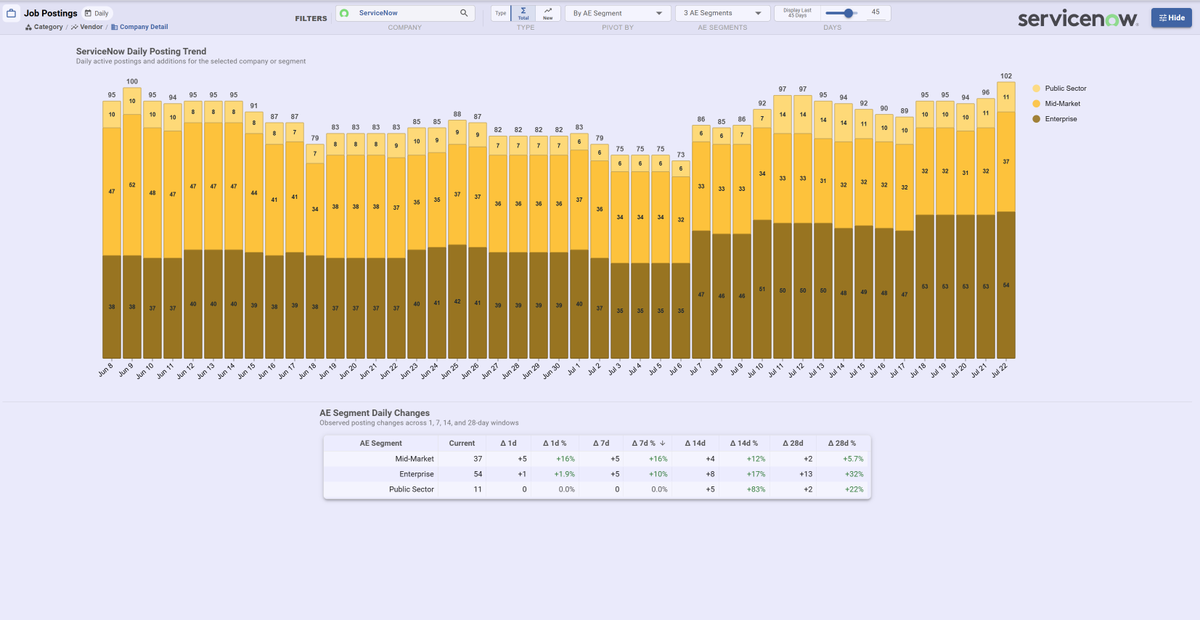
Task: Click the Jul 22 bar total 102
Action: point(1006,76)
